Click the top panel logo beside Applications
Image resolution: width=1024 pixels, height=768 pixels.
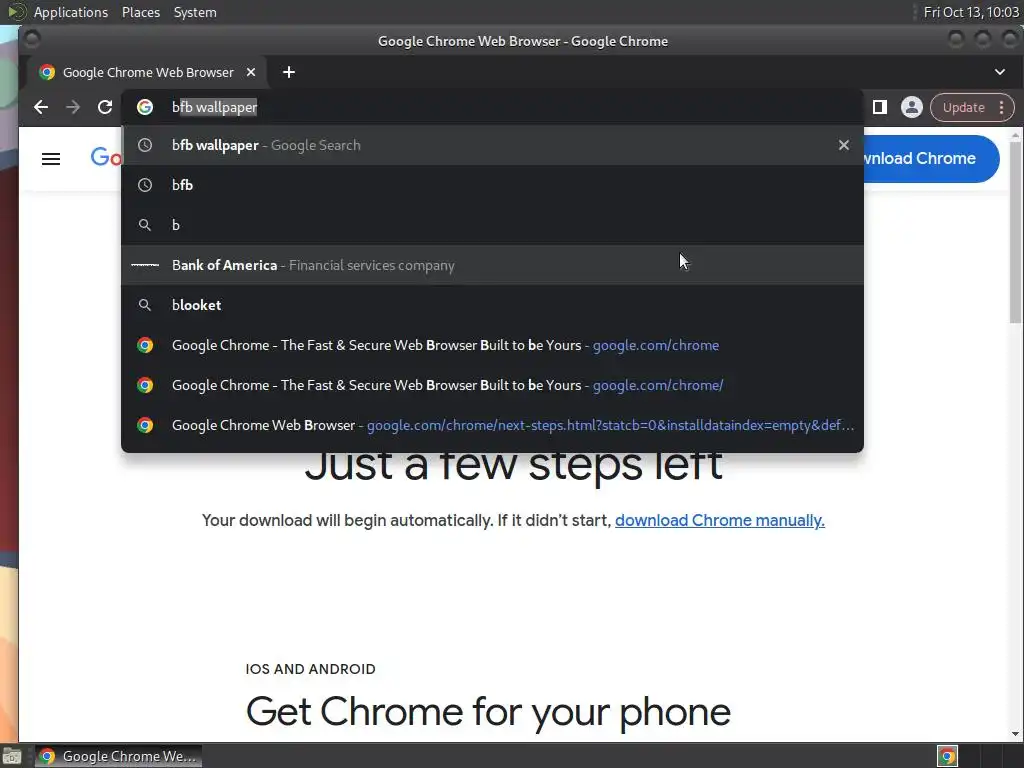[x=16, y=12]
